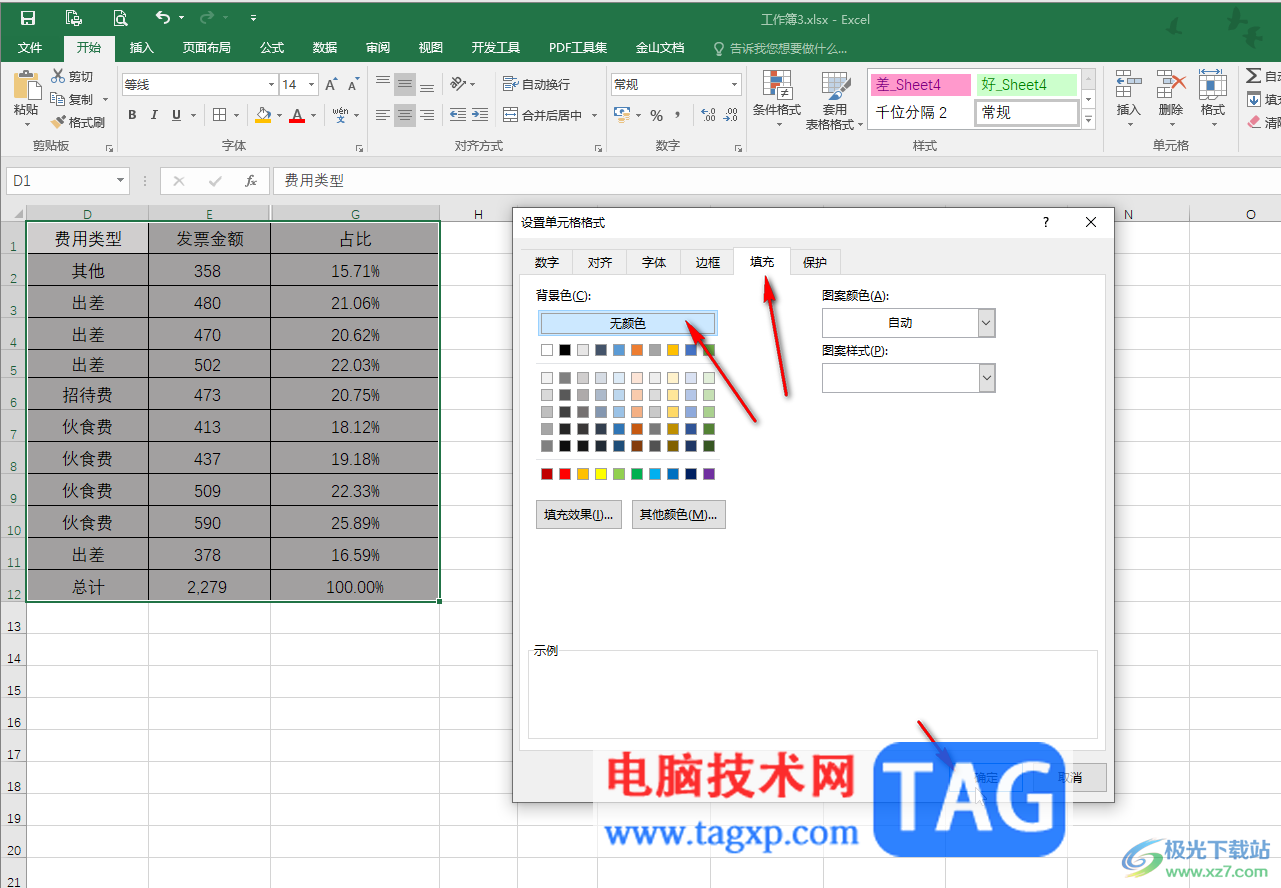
Task: Click the dialog help question mark
Action: (x=1046, y=222)
